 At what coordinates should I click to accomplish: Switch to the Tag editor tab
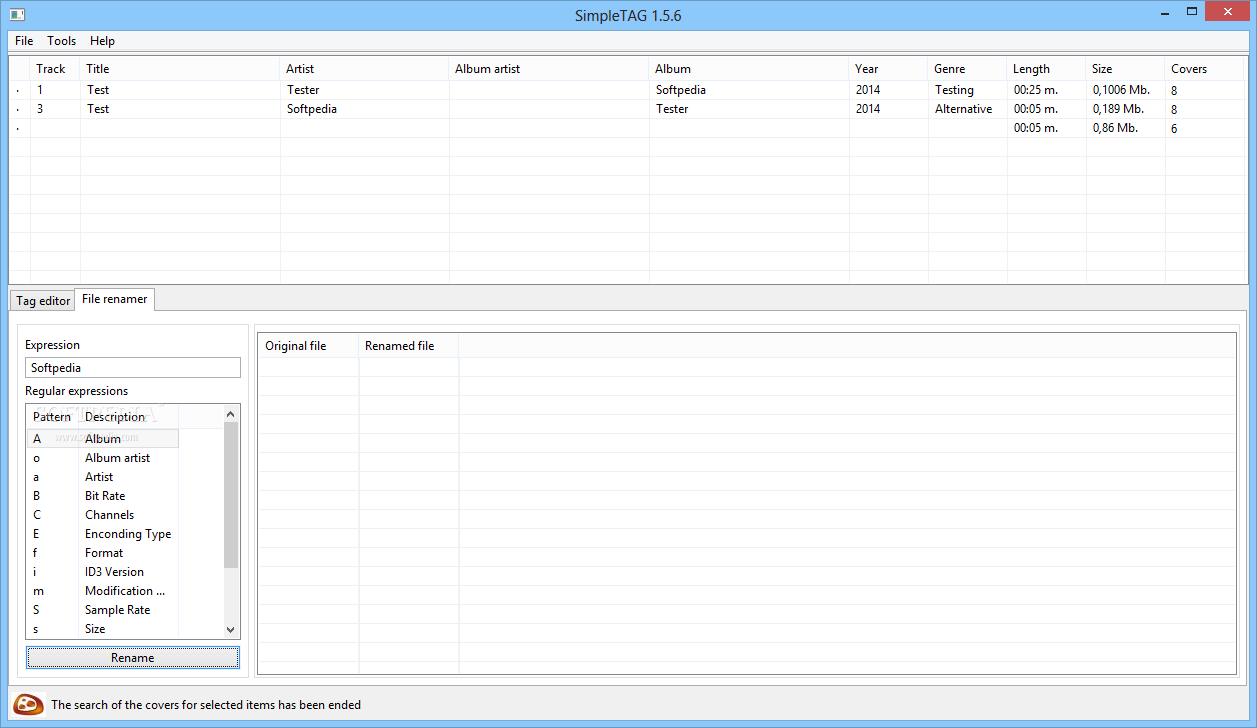(43, 301)
